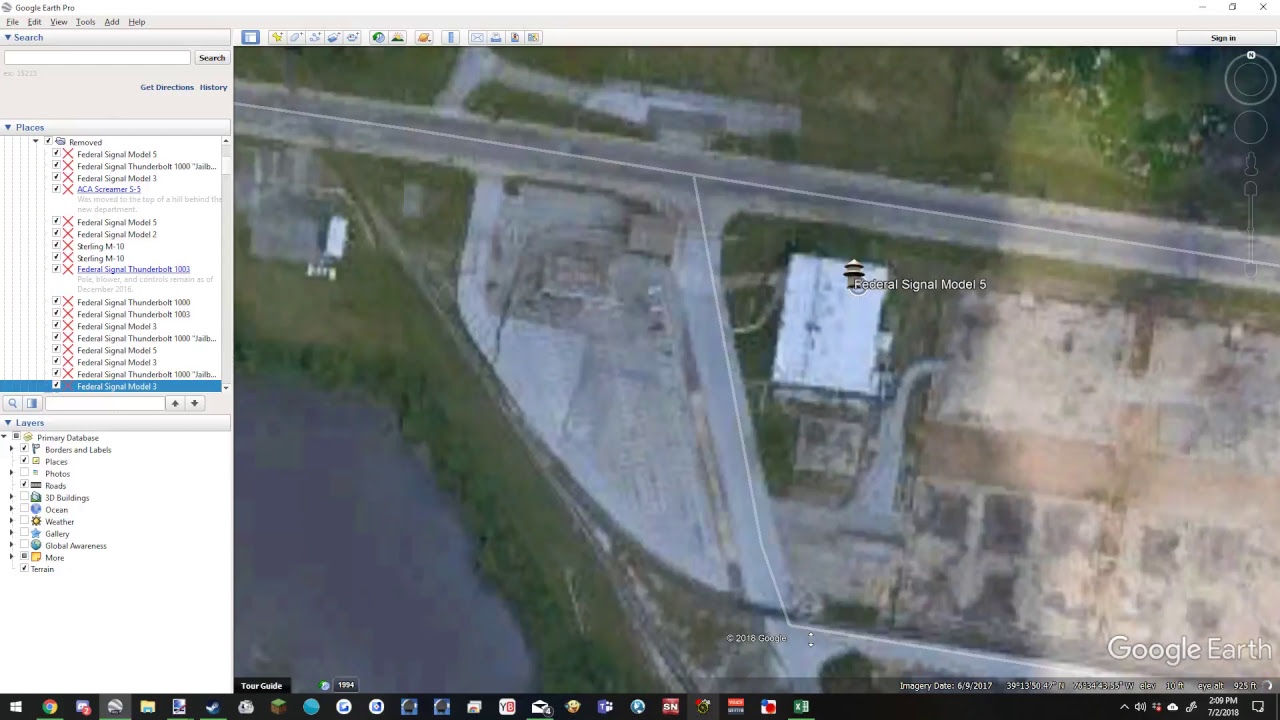Turn on the Weather layer
1280x720 pixels.
(x=24, y=522)
